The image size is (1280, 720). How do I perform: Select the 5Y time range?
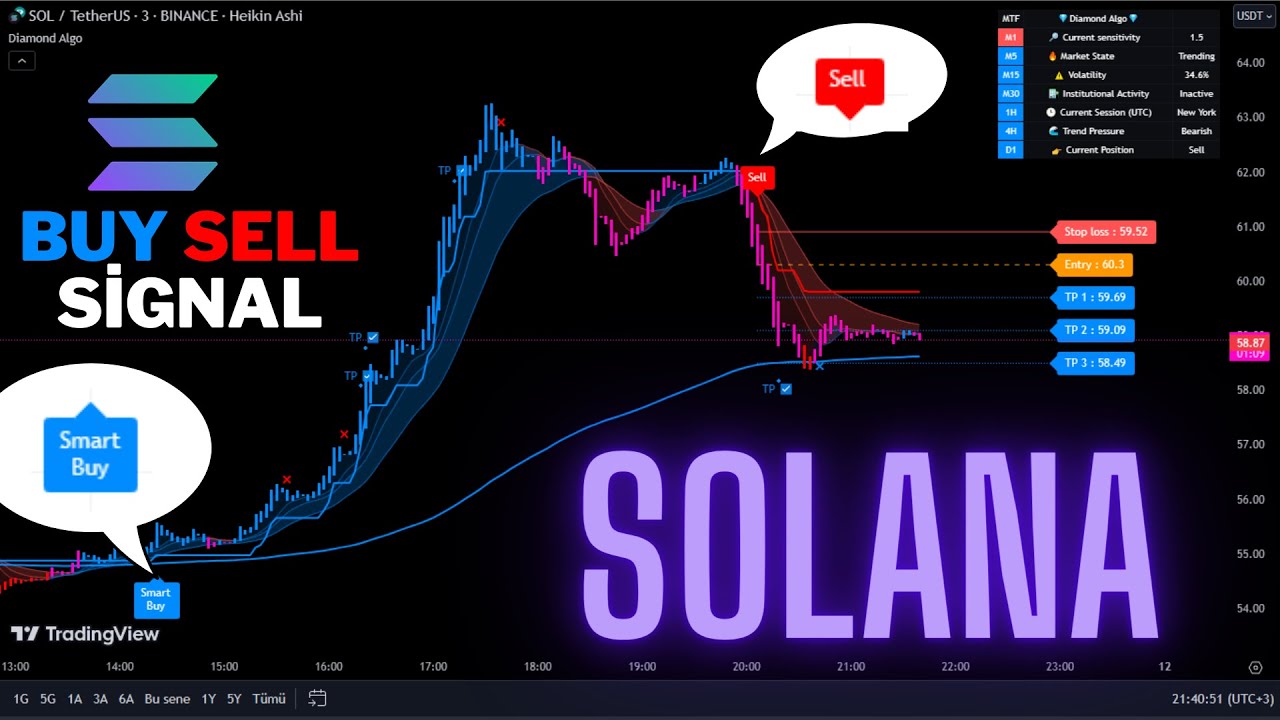234,699
